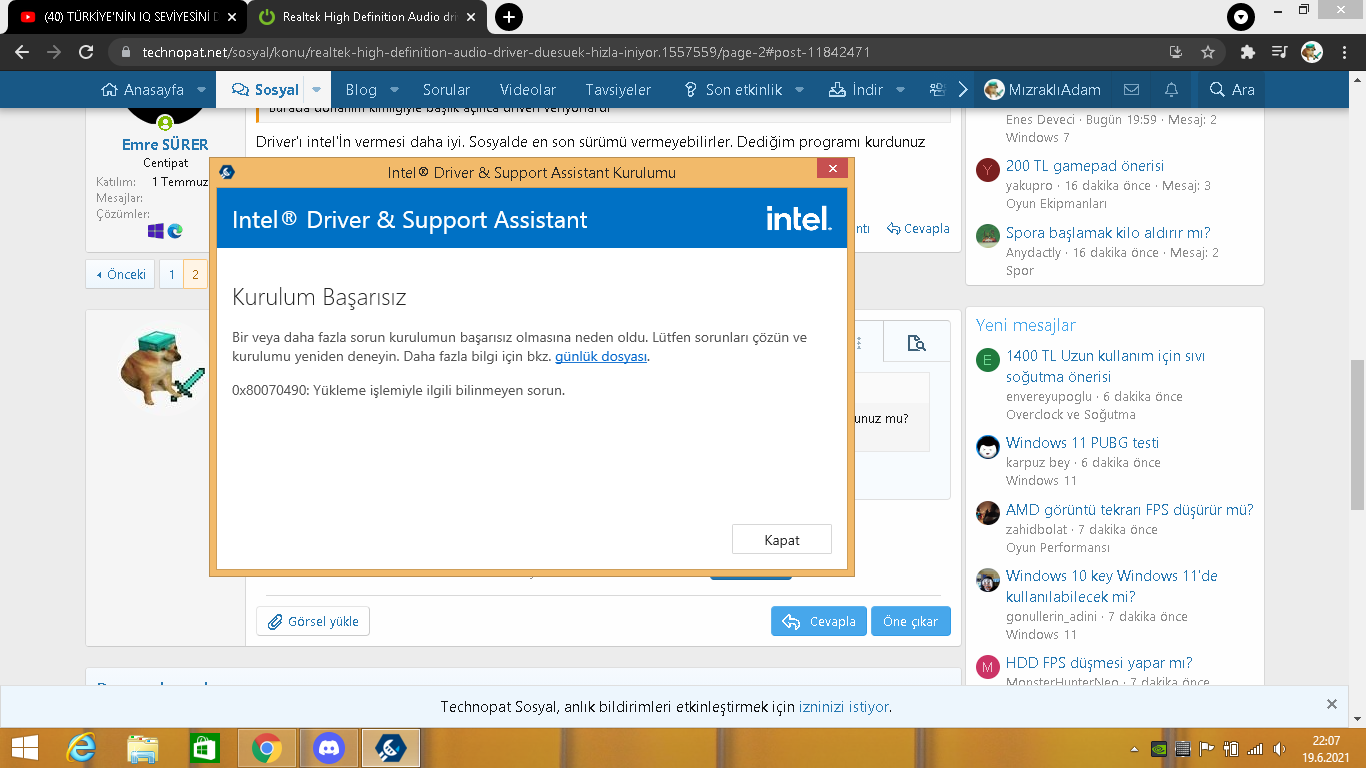Install the site app from the address bar icon
Viewport: 1366px width, 768px height.
(x=1176, y=52)
